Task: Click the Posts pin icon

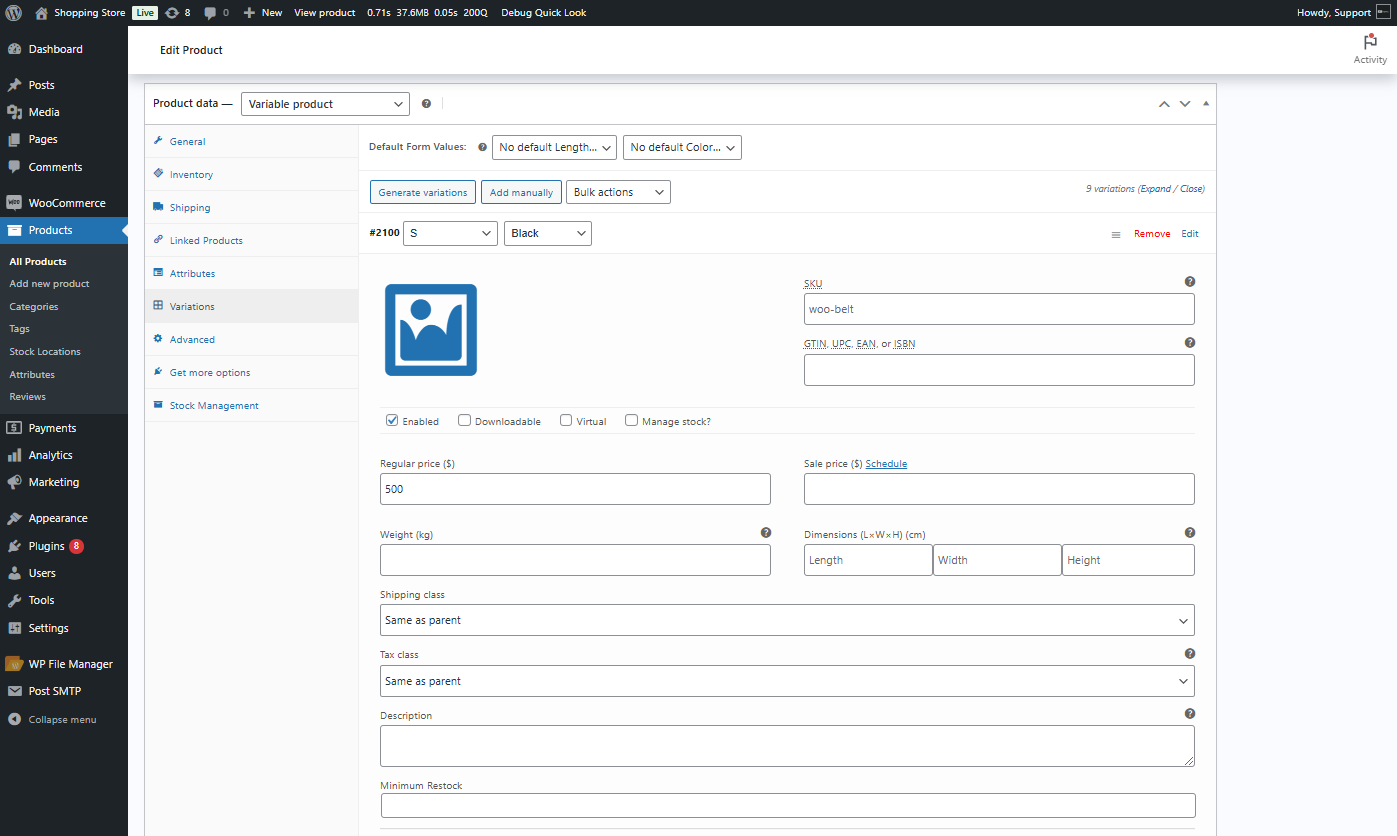Action: pos(14,85)
